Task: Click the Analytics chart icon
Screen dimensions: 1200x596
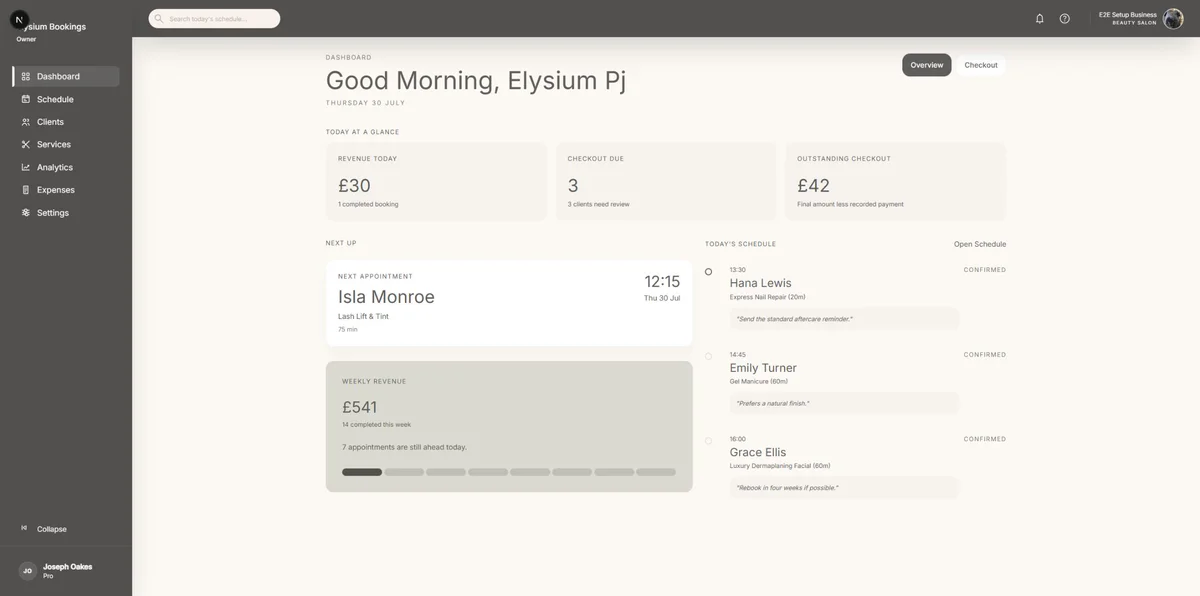Action: pos(26,167)
